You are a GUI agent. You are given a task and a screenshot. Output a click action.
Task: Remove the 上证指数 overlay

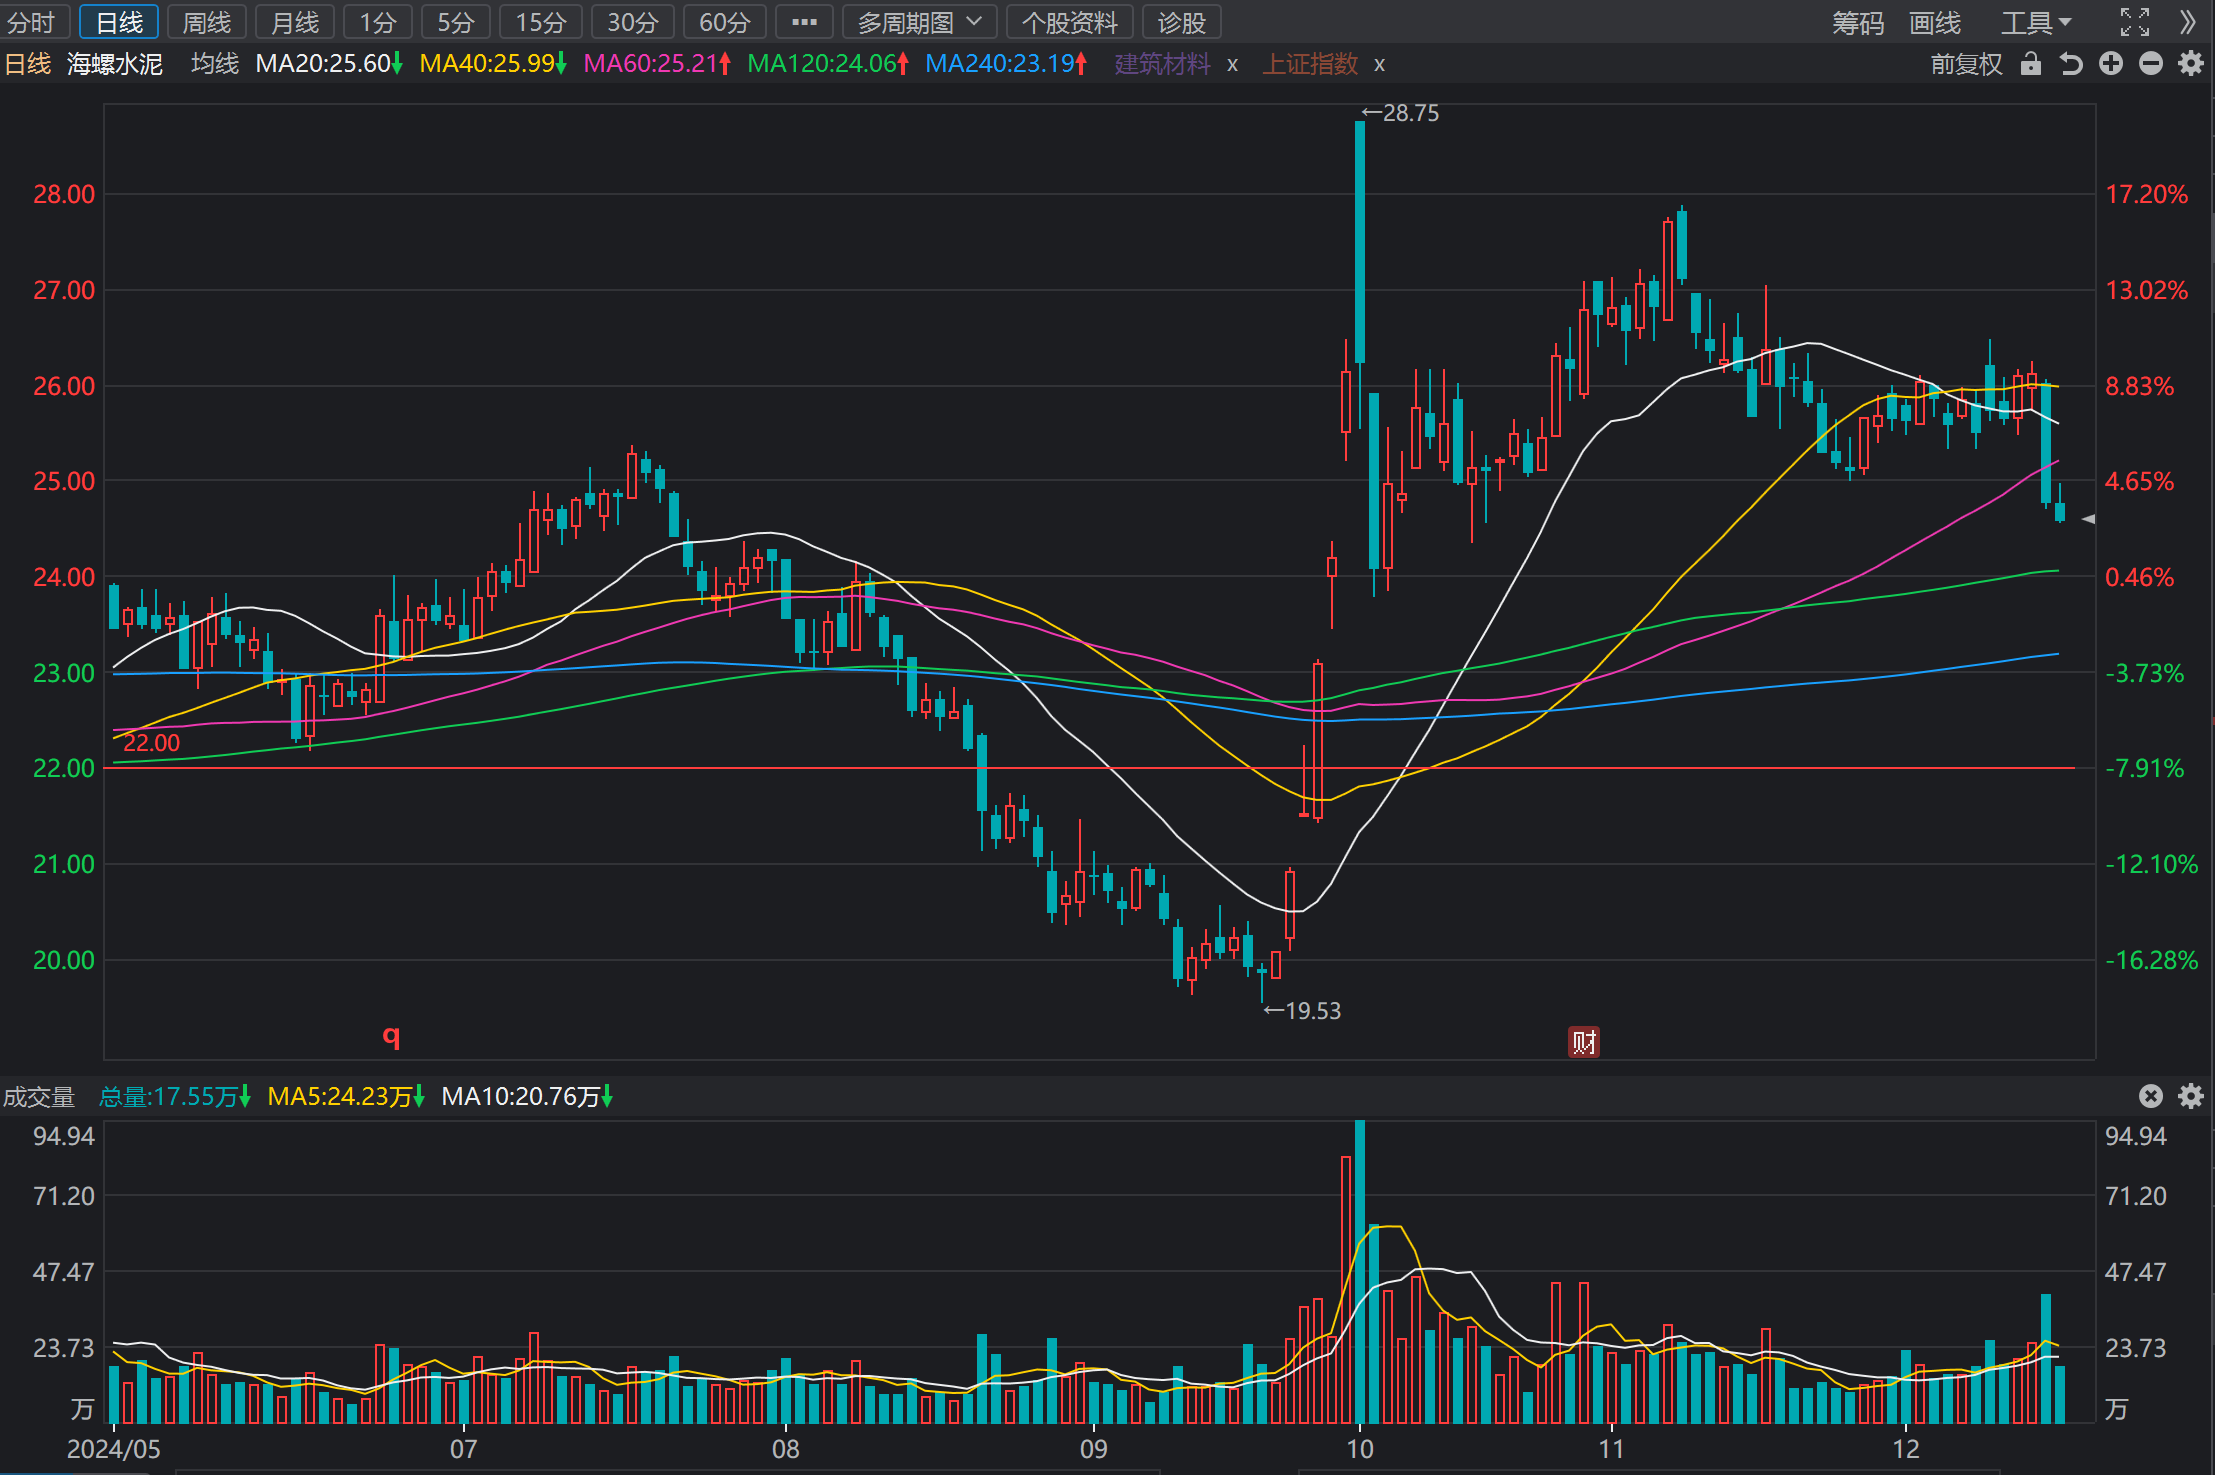click(1379, 65)
